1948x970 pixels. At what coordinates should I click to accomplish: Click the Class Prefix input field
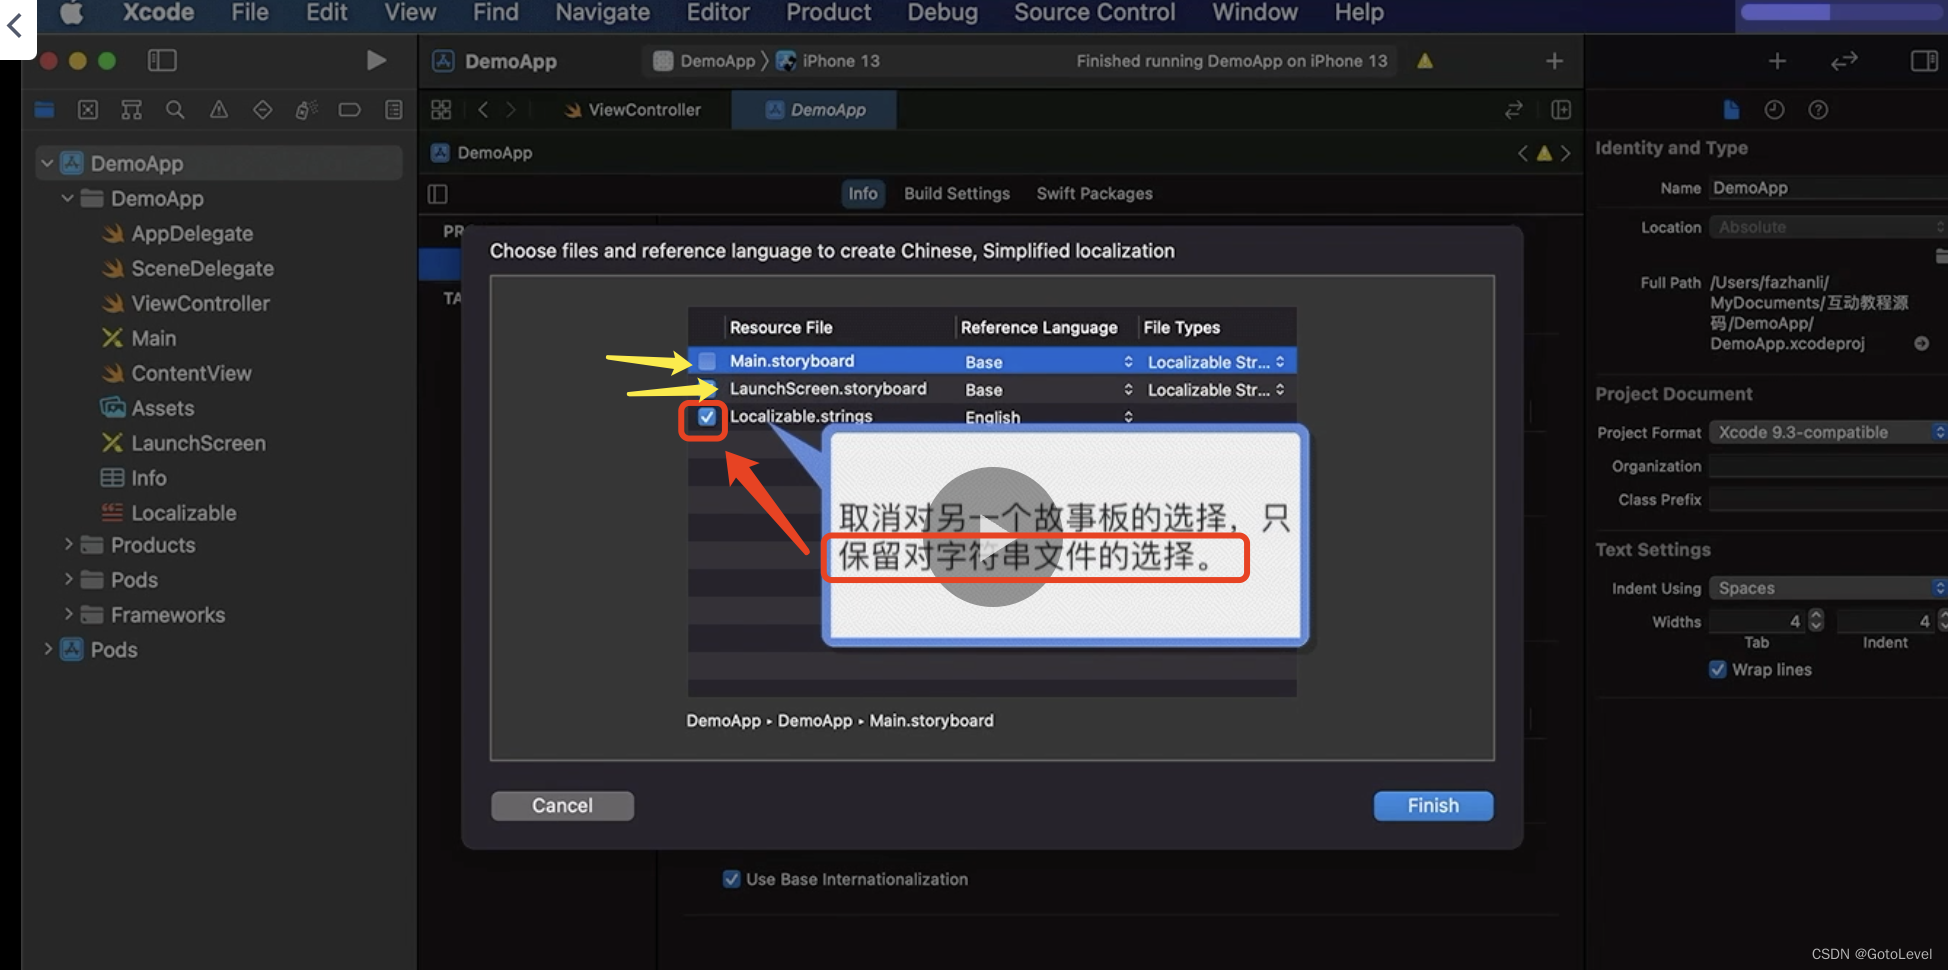click(x=1828, y=499)
